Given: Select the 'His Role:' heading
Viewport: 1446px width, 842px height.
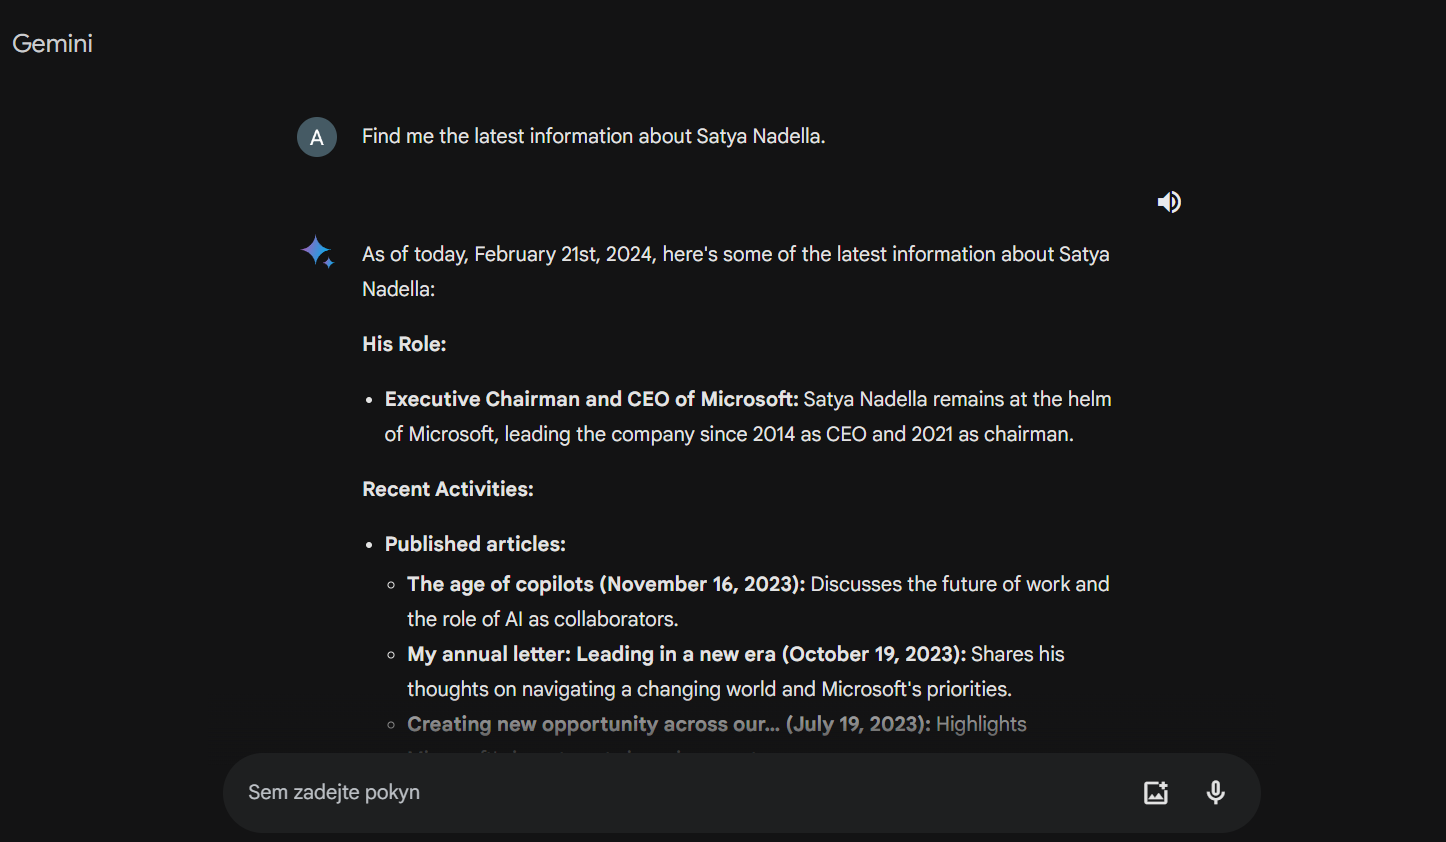Looking at the screenshot, I should coord(404,344).
